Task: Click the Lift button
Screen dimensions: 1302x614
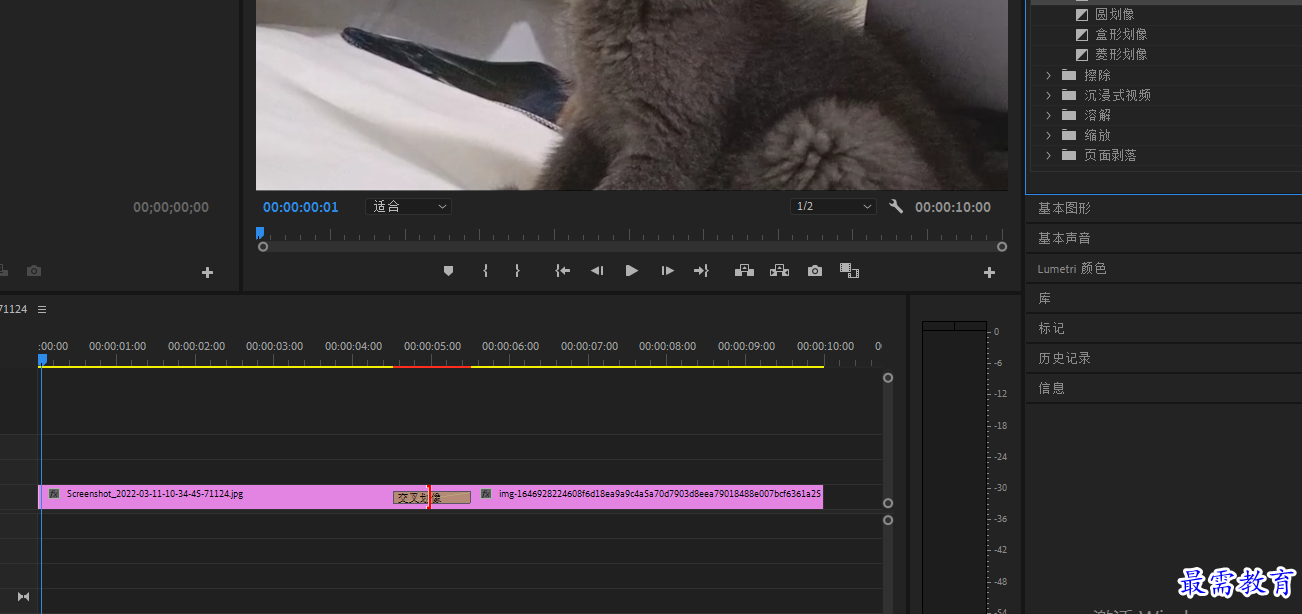Action: [744, 271]
